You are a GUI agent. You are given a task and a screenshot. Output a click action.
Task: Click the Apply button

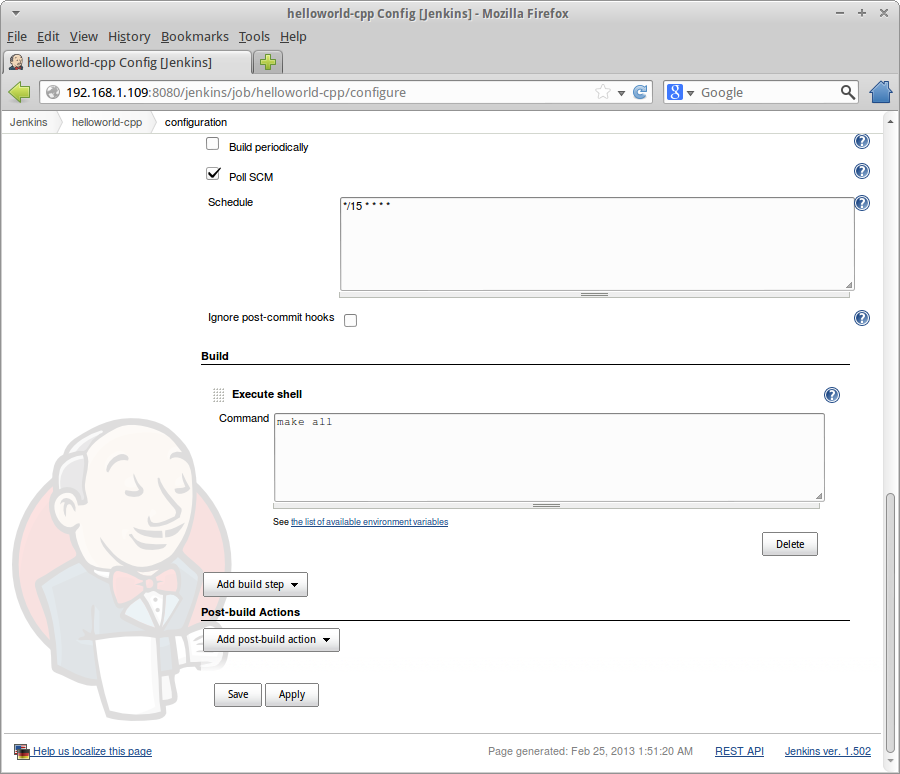coord(292,695)
